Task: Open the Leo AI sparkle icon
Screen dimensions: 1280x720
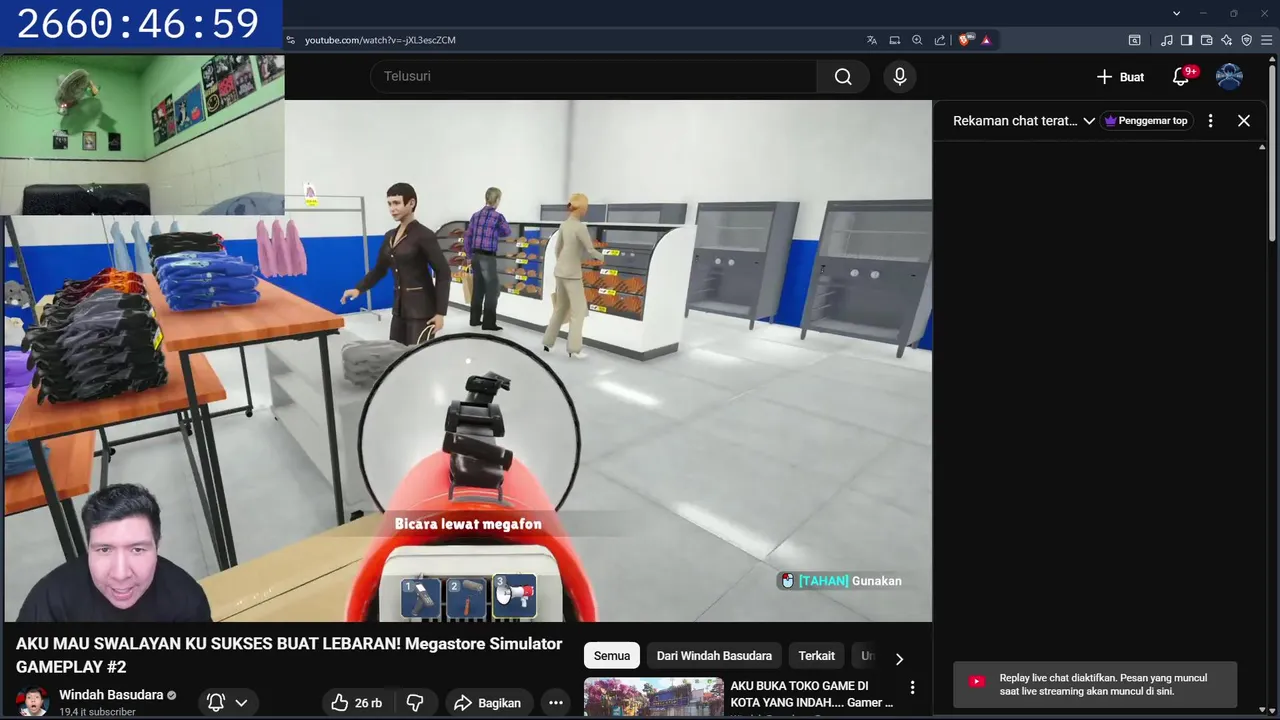Action: coord(1227,40)
